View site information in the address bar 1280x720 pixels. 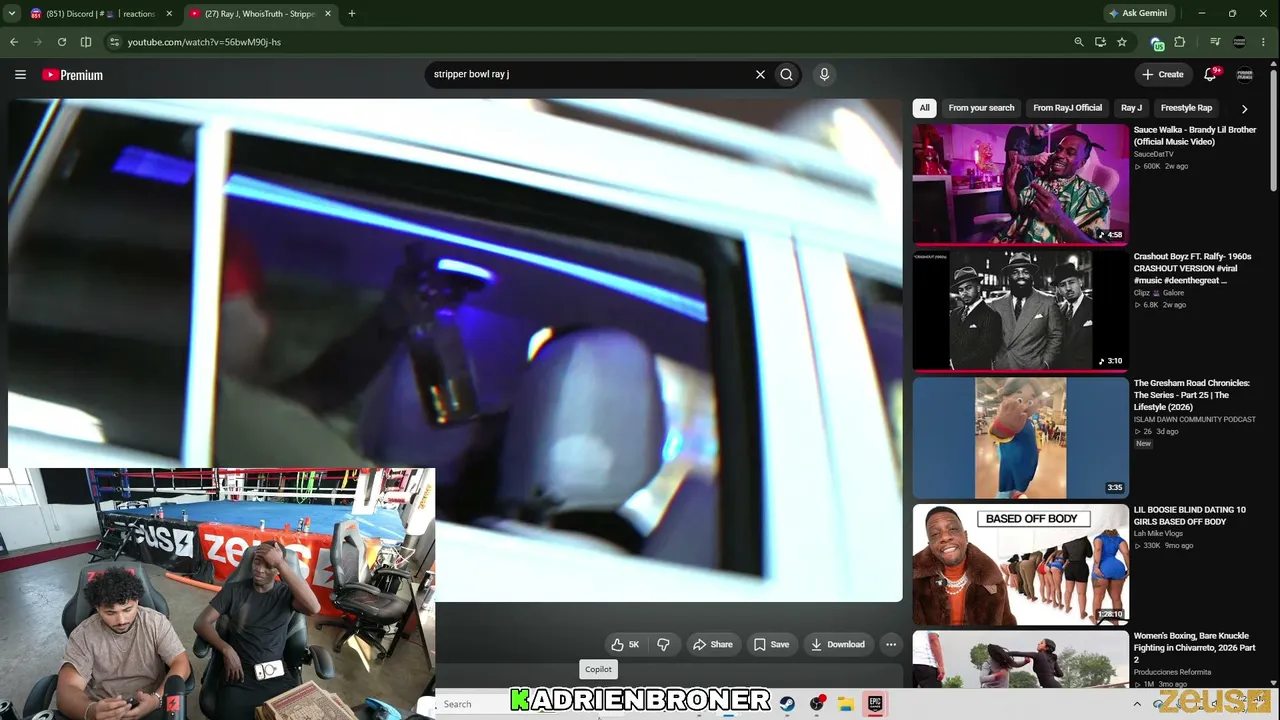pyautogui.click(x=114, y=42)
